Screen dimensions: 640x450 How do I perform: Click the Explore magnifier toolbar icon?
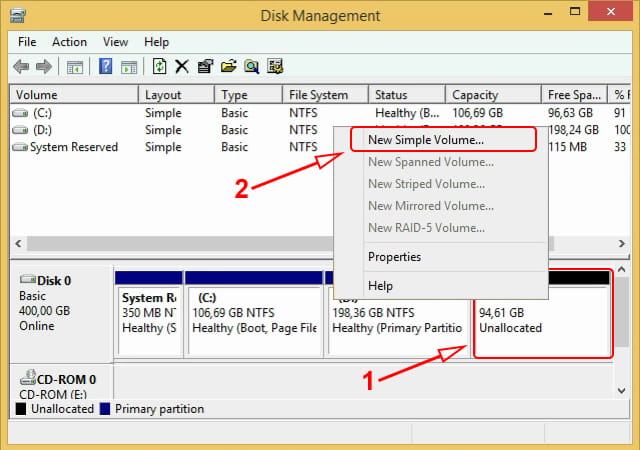click(252, 66)
